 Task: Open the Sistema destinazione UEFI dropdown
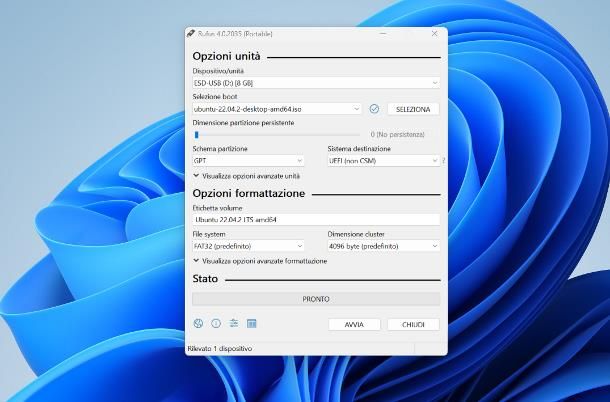pyautogui.click(x=384, y=161)
